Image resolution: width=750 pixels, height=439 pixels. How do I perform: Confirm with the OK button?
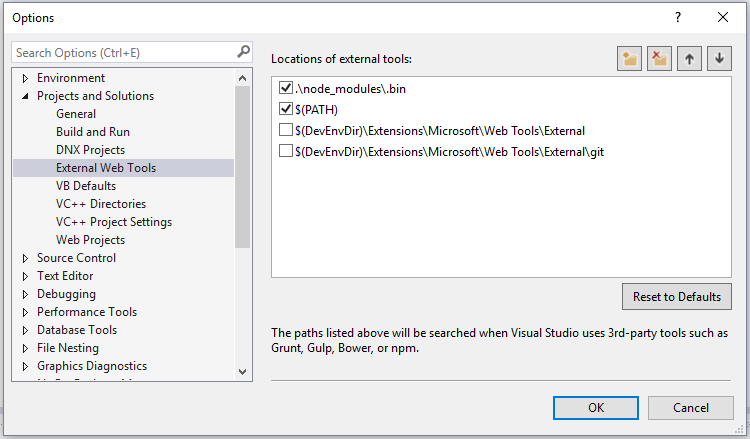[x=596, y=408]
